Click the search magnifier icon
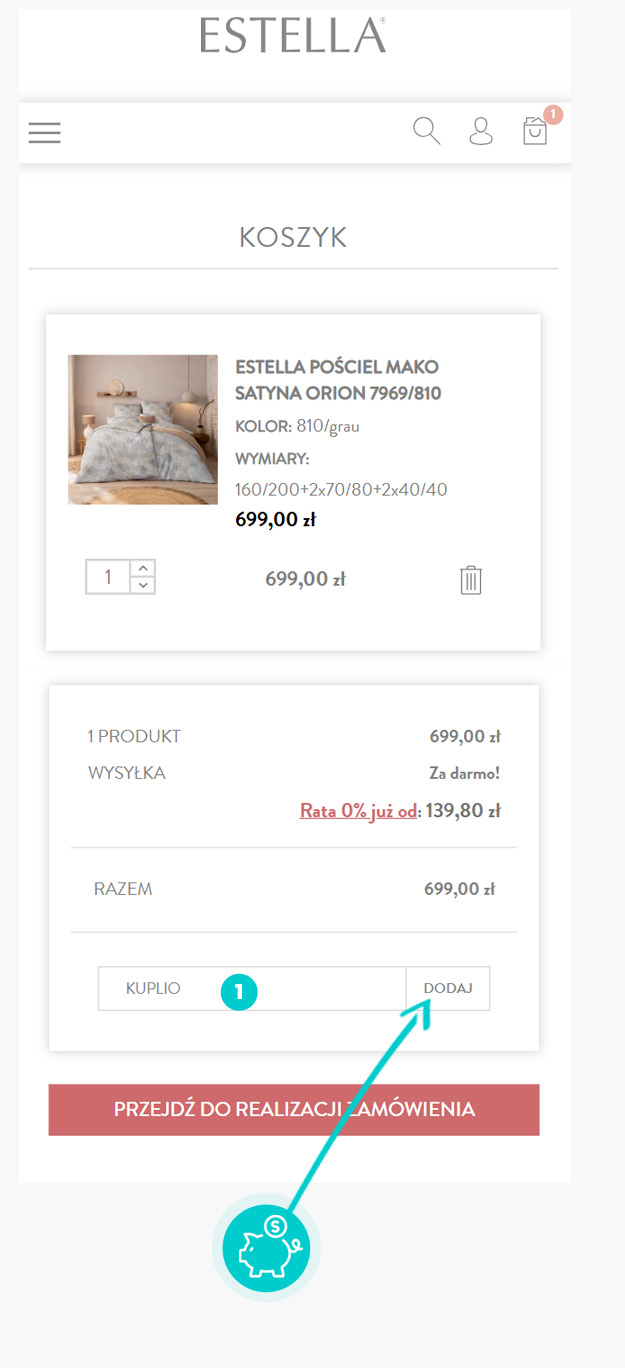The height and width of the screenshot is (1368, 625). click(427, 131)
